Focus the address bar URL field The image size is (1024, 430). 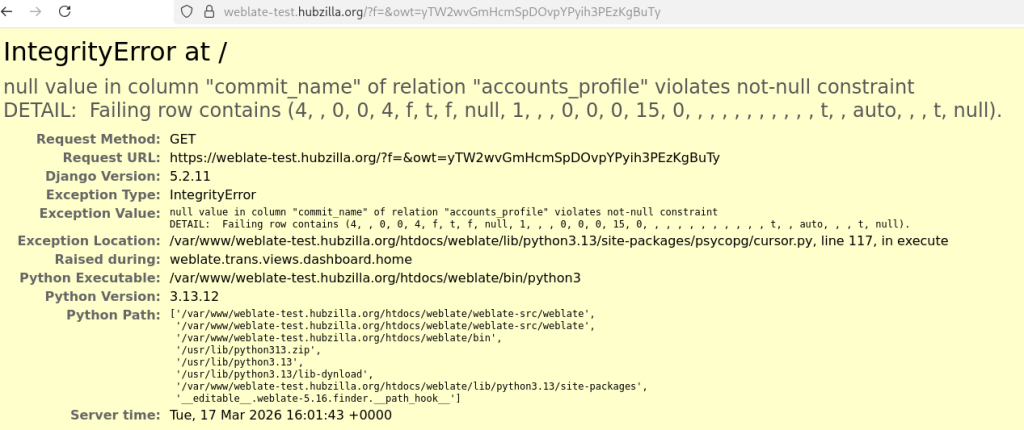440,12
